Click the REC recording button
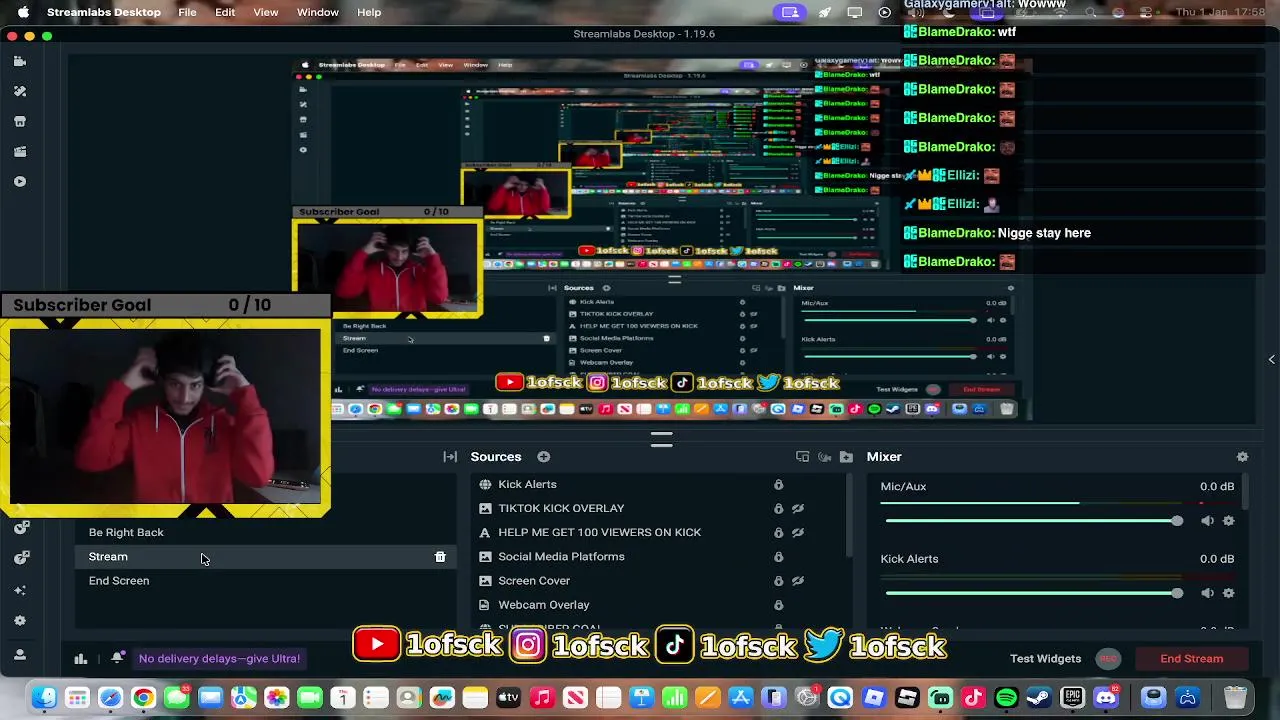The image size is (1280, 720). coord(1107,659)
